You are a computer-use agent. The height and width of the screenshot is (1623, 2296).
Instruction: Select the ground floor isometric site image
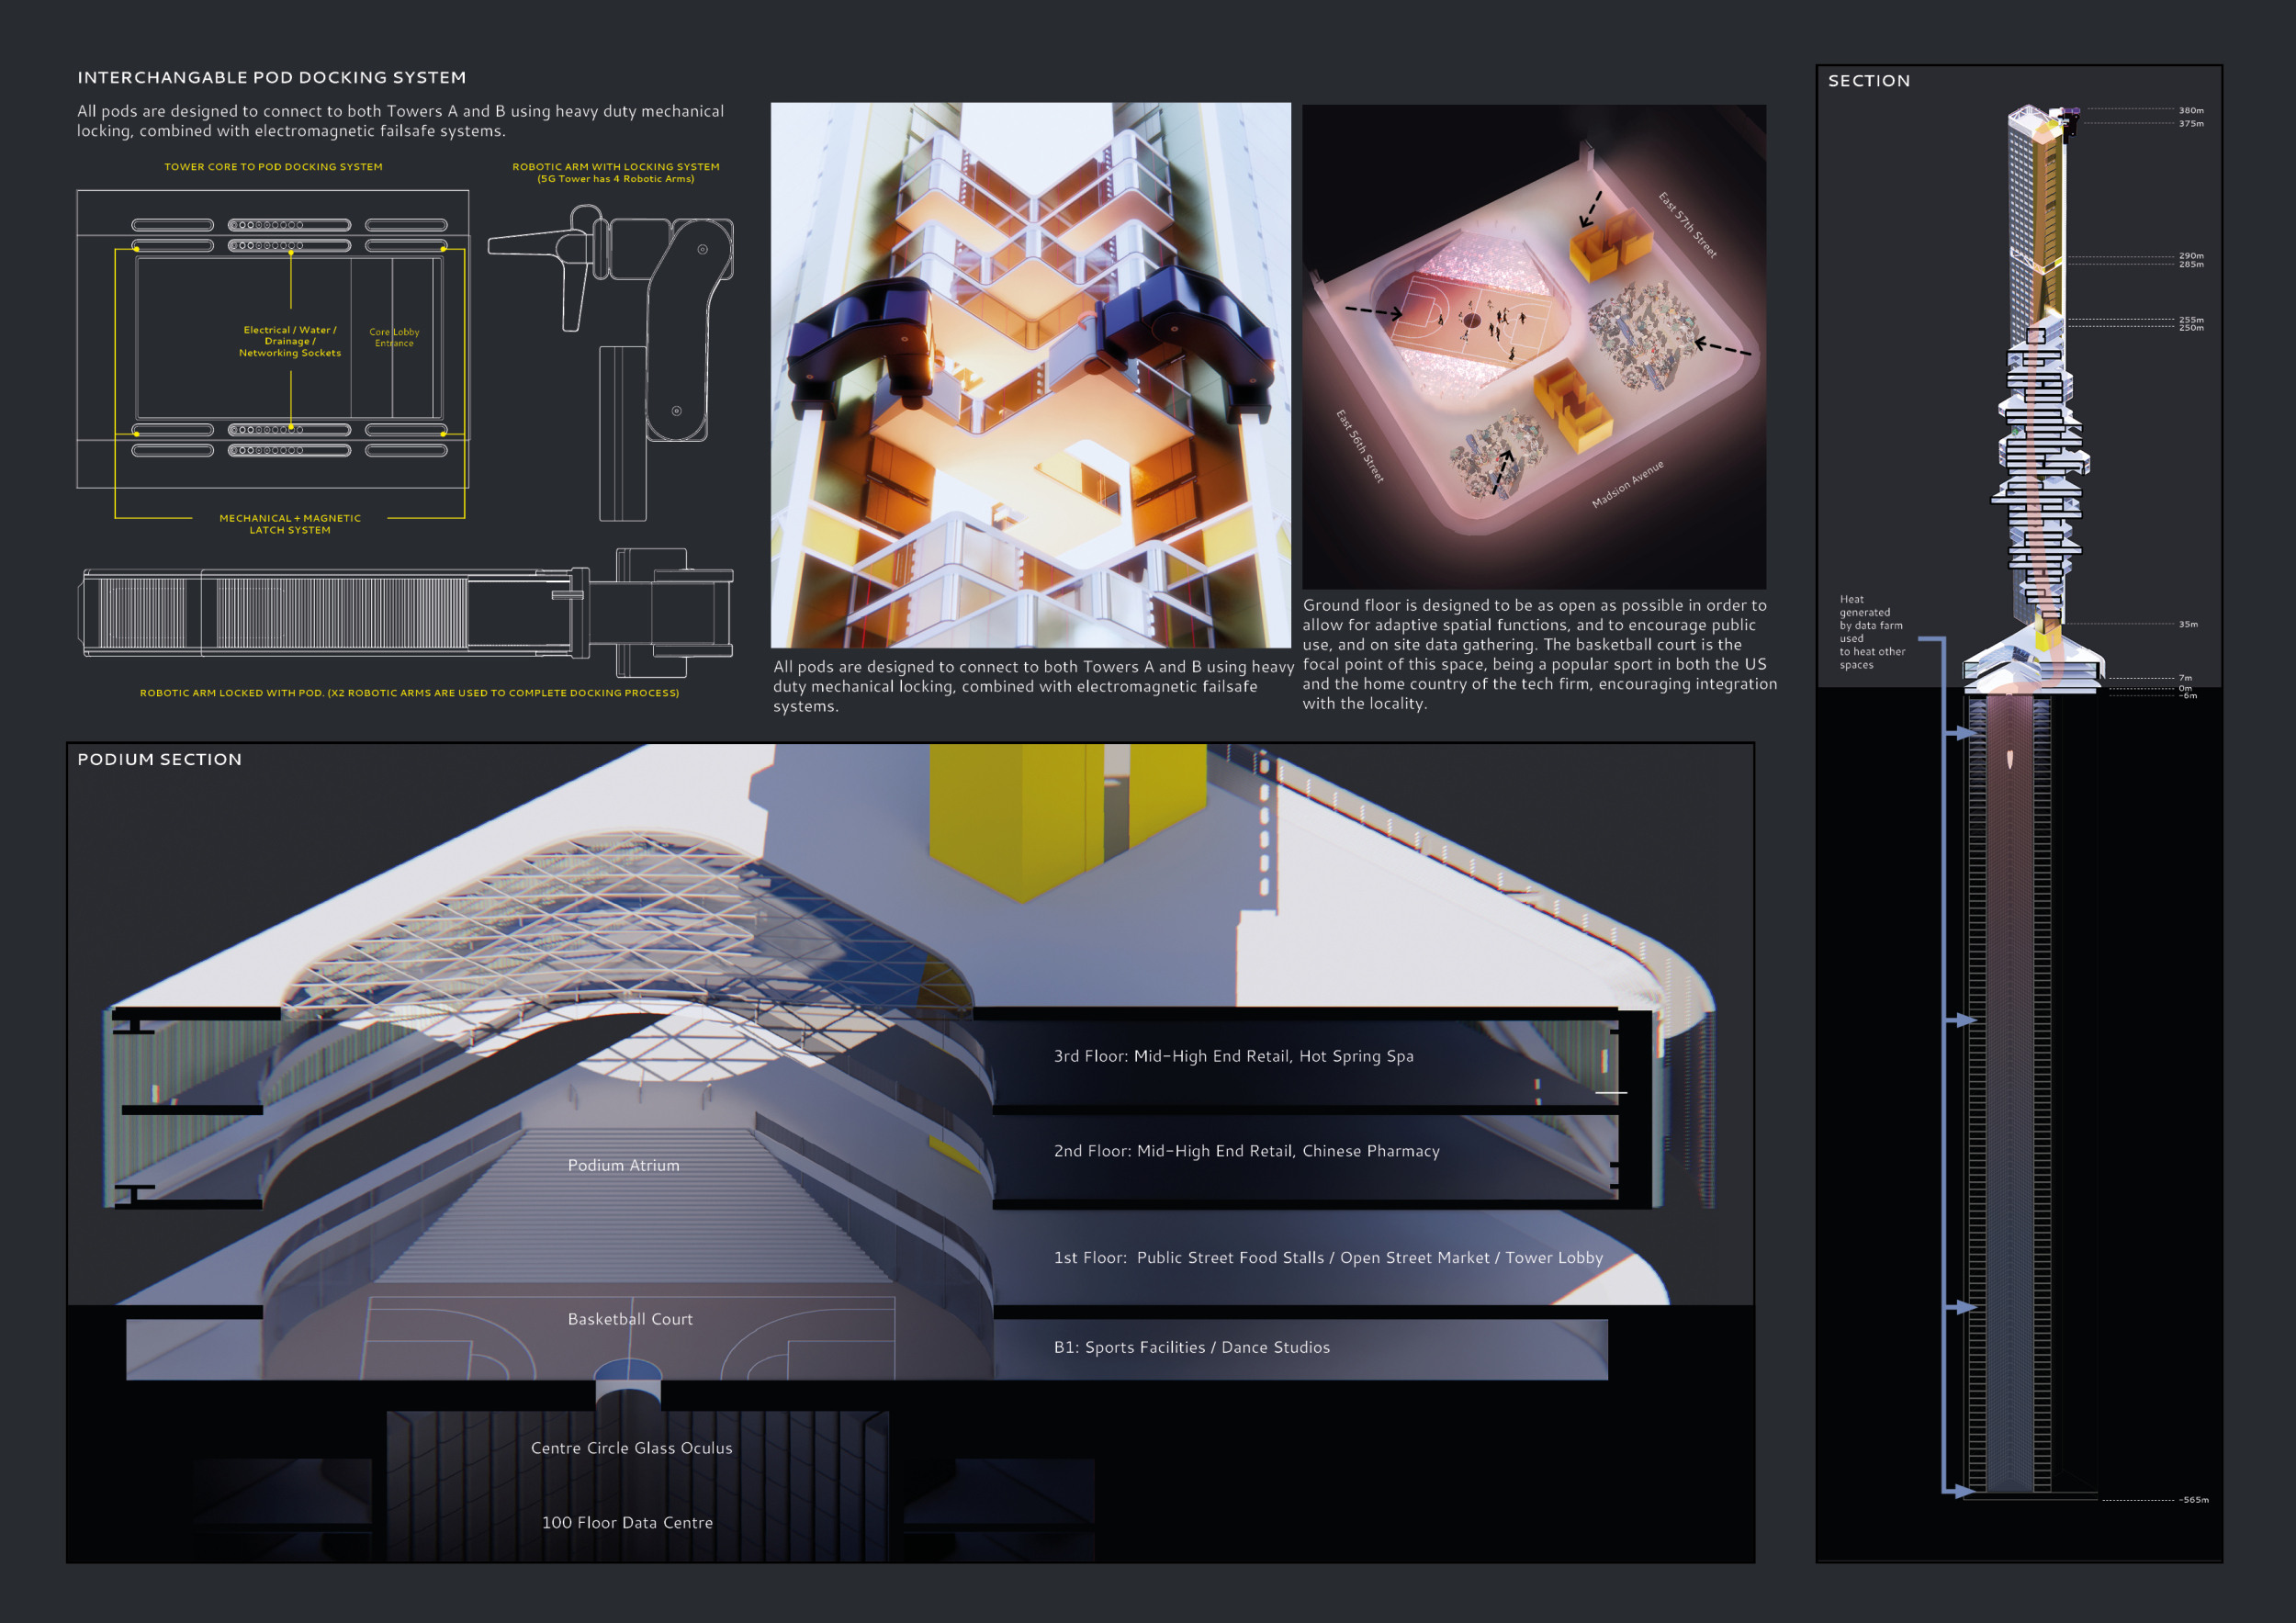(x=1533, y=345)
